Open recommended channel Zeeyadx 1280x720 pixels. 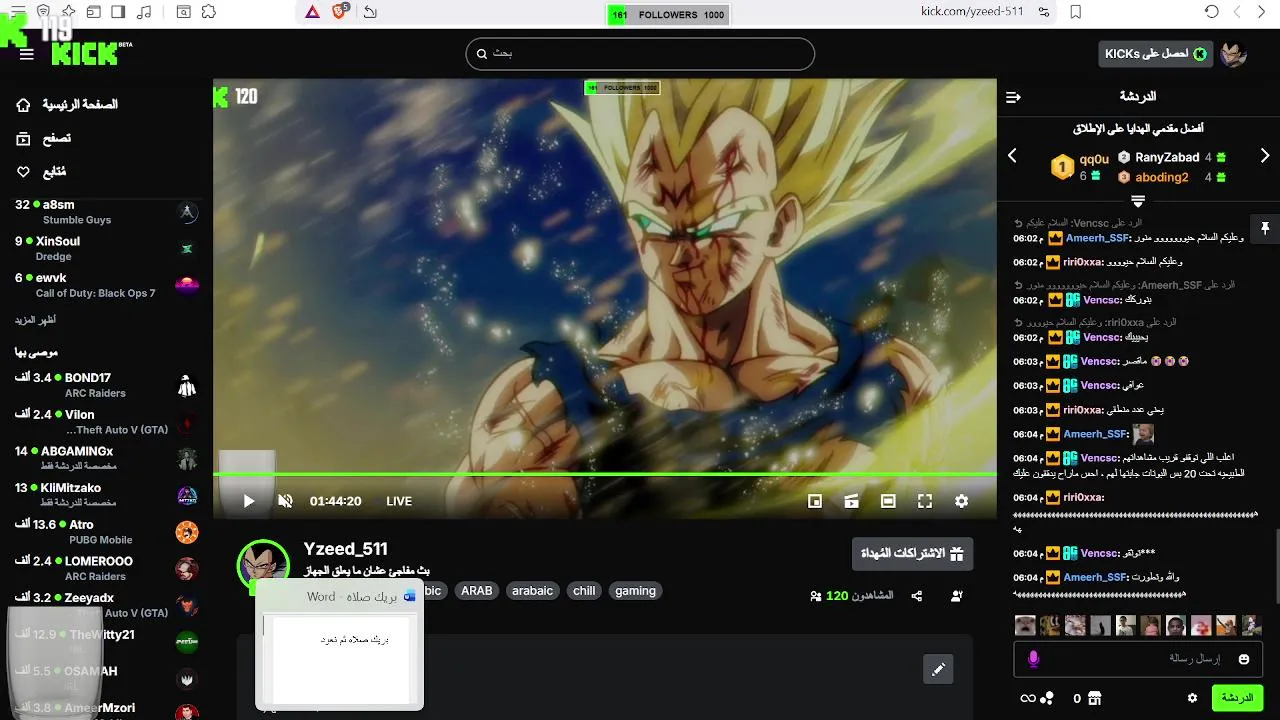pos(105,605)
